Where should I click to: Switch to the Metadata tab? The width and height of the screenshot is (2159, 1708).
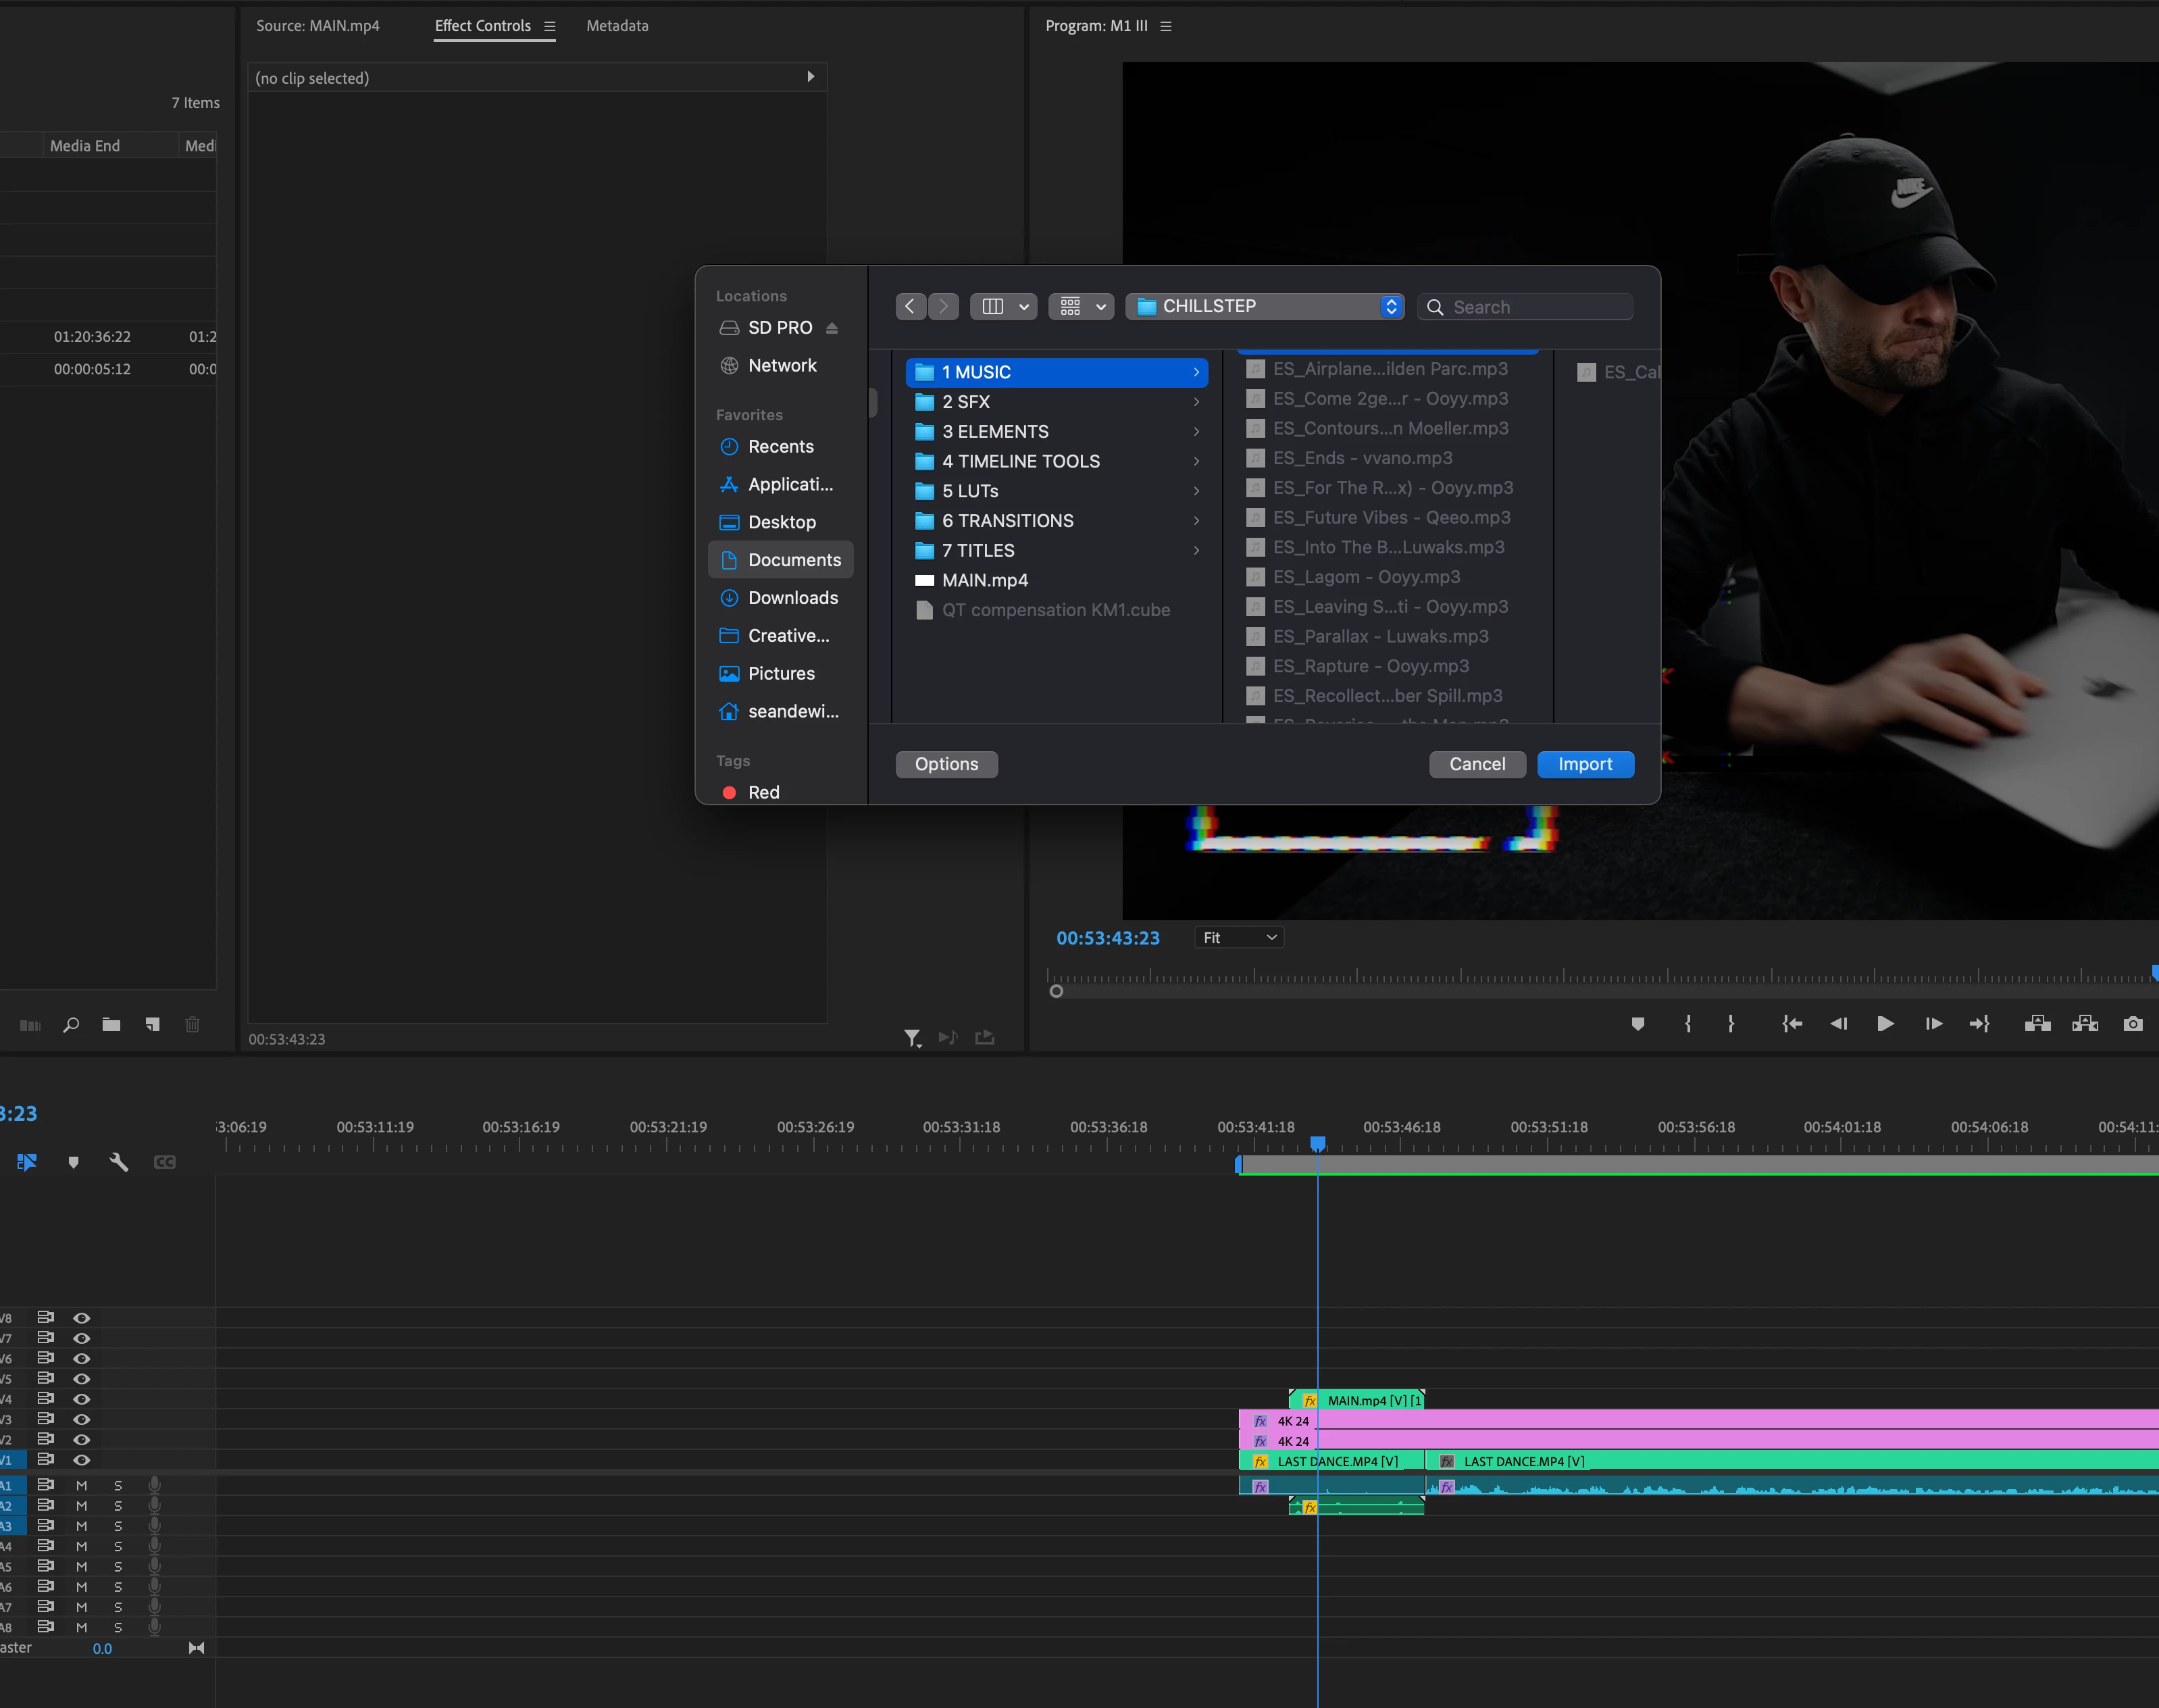click(617, 26)
